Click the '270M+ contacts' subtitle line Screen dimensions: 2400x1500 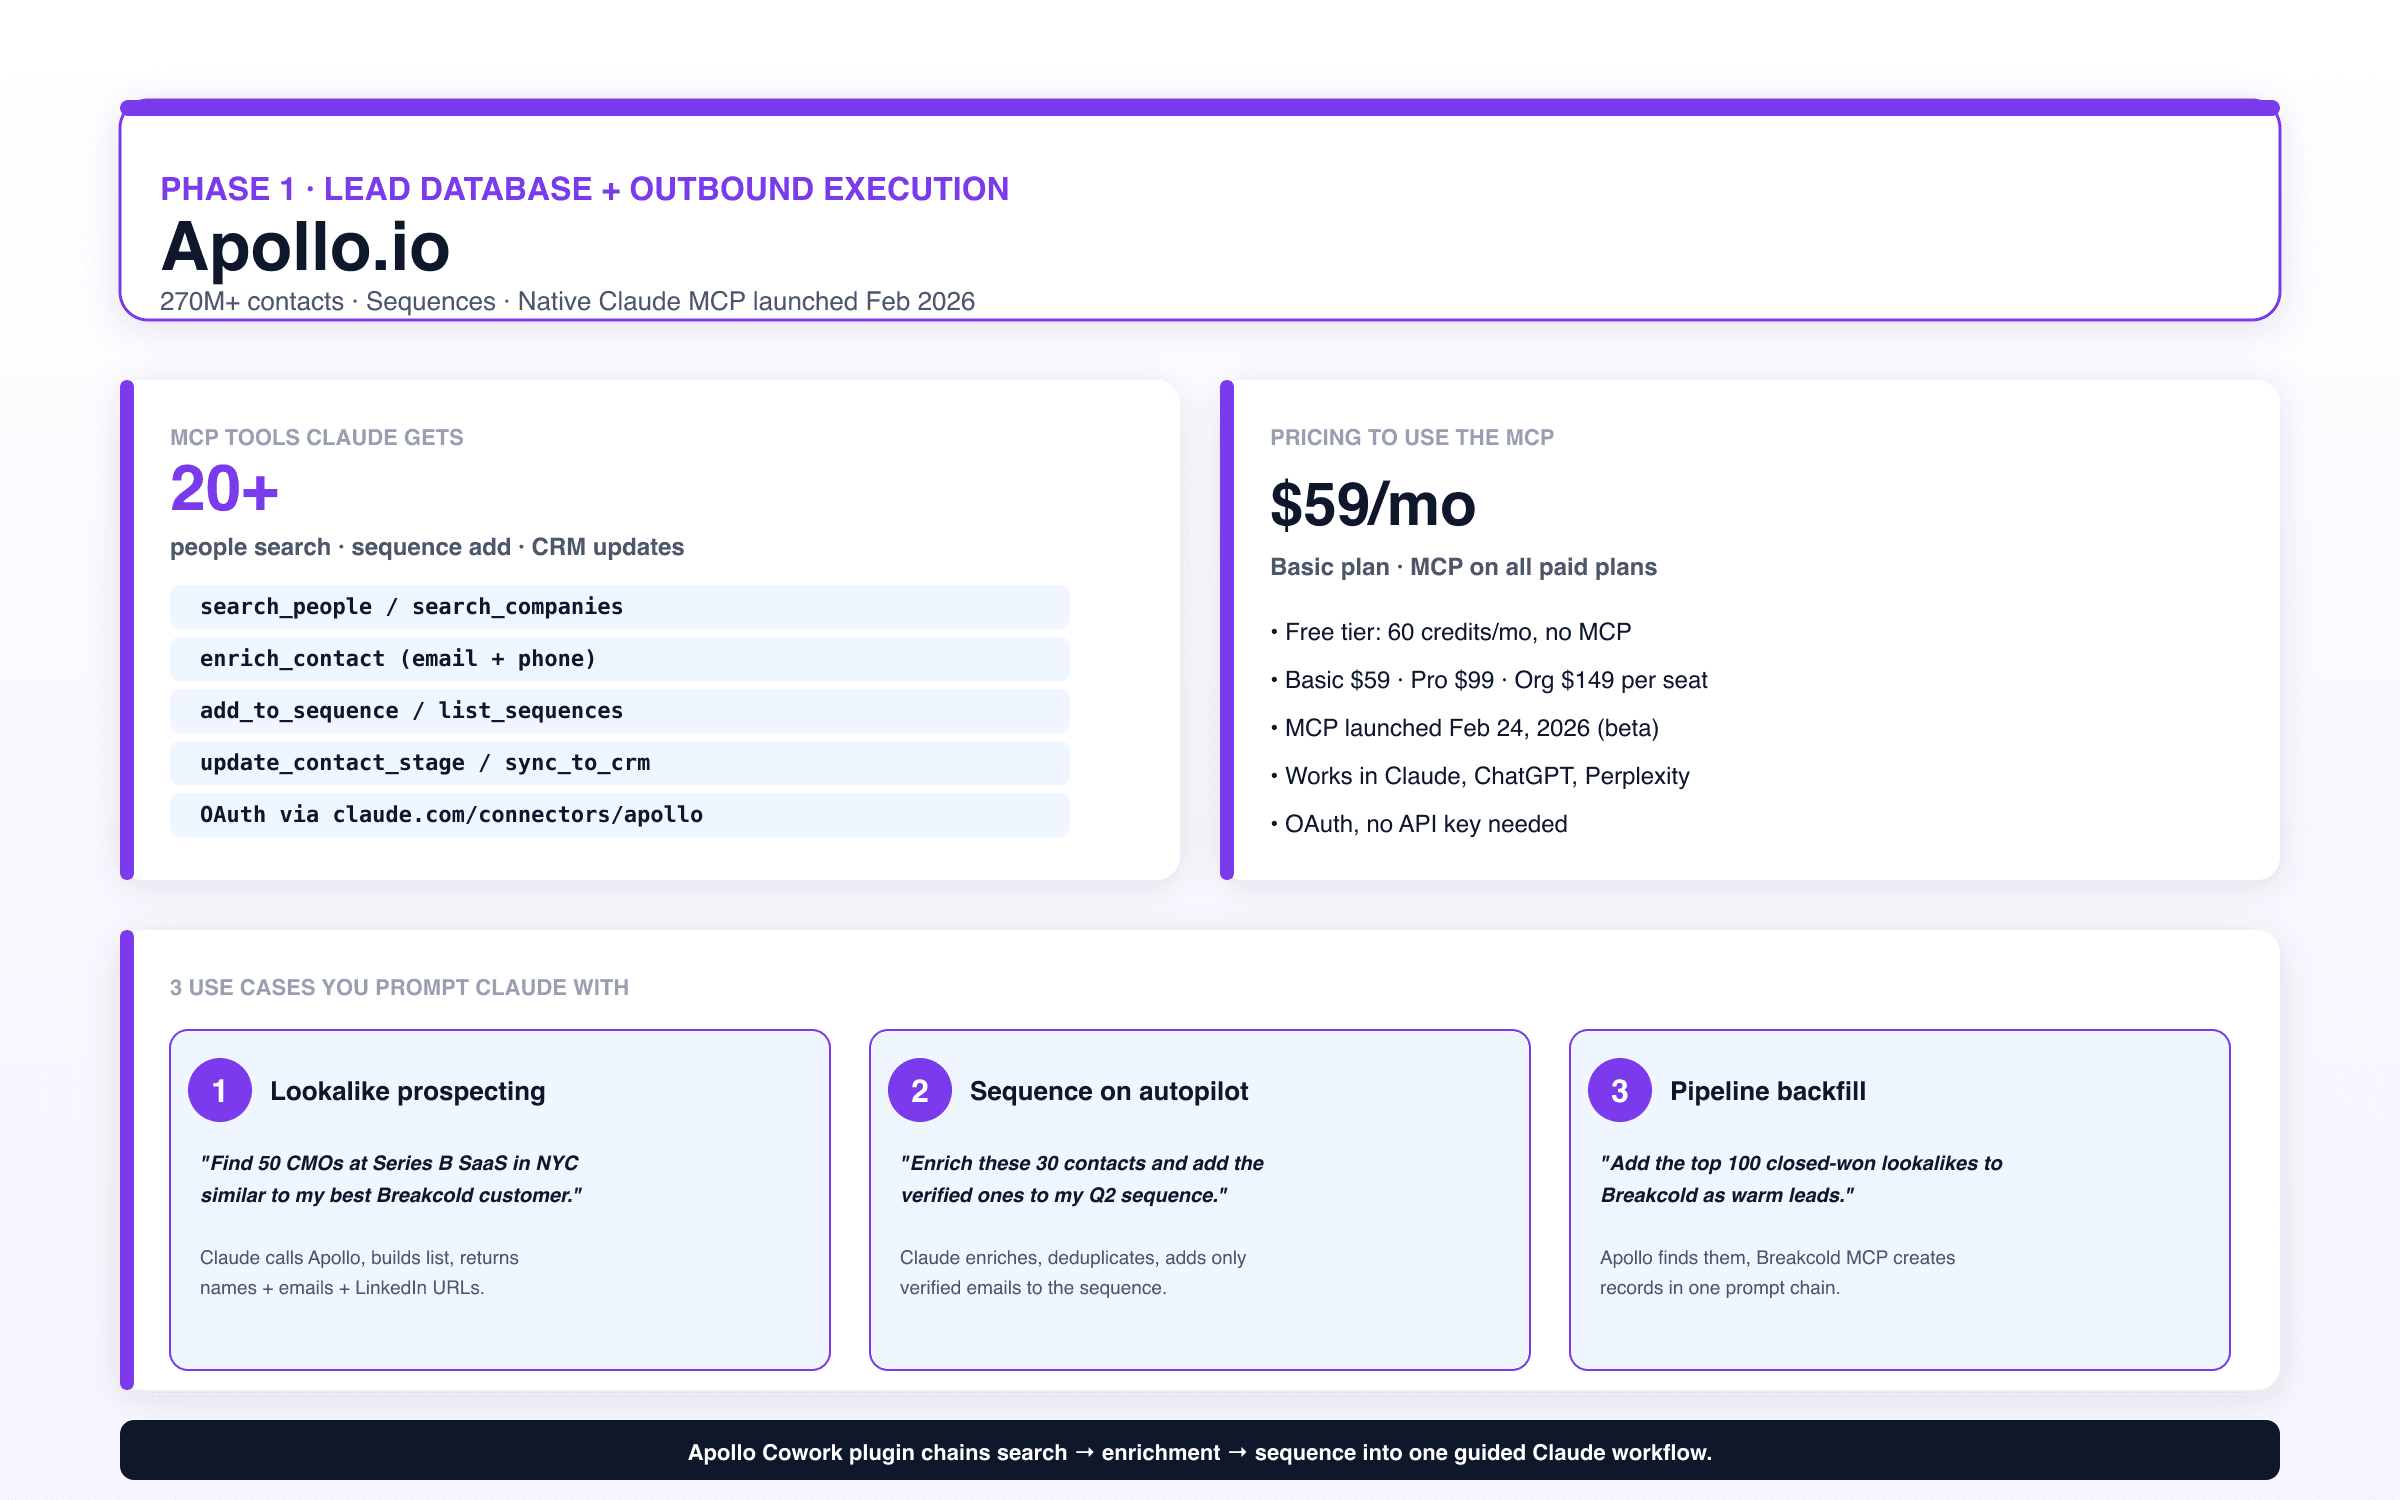click(567, 301)
